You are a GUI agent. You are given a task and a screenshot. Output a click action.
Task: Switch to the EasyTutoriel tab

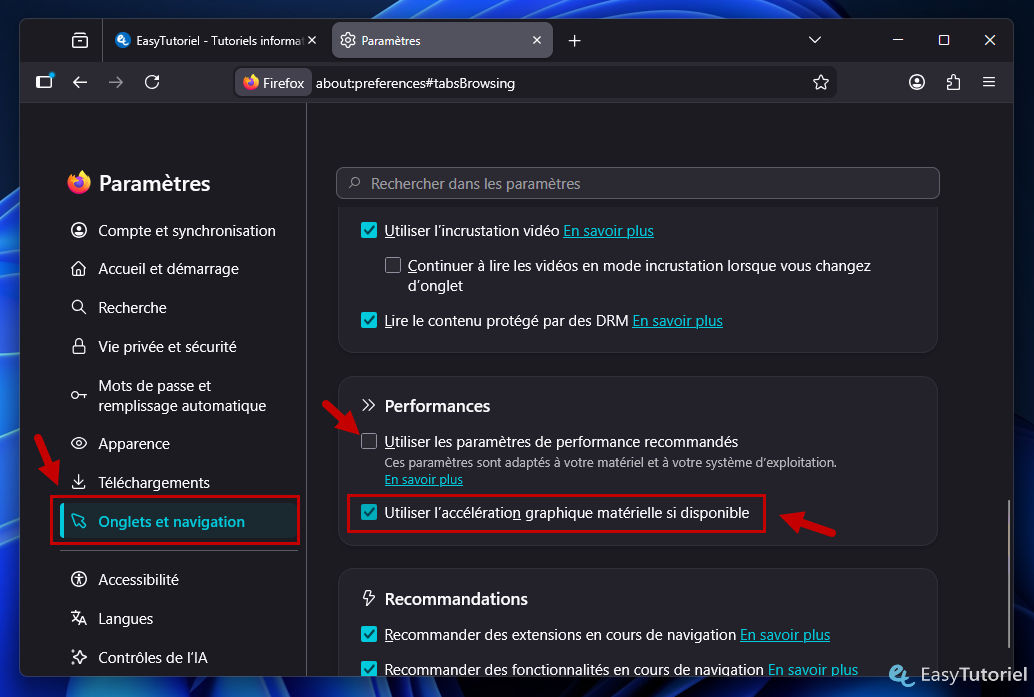tap(216, 41)
